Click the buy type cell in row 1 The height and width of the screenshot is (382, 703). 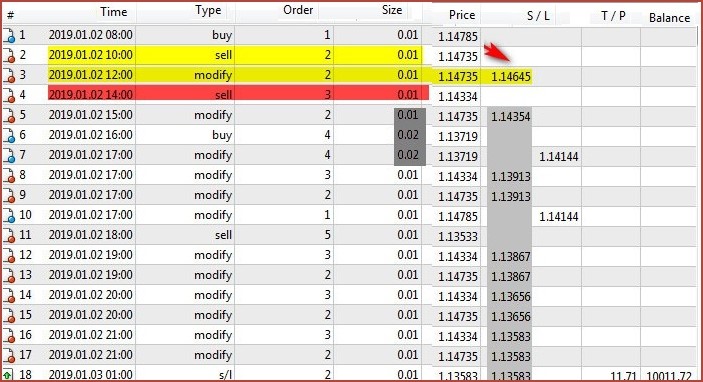coord(222,35)
